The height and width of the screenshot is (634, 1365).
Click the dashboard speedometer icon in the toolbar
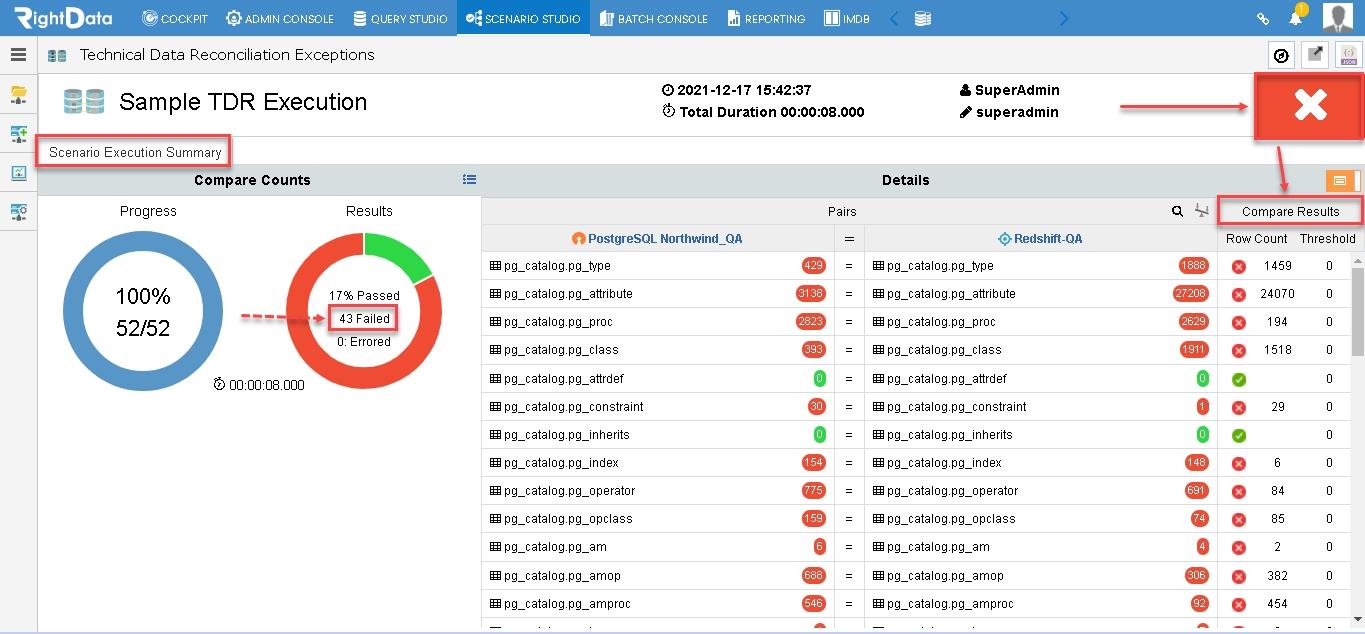pyautogui.click(x=1281, y=55)
